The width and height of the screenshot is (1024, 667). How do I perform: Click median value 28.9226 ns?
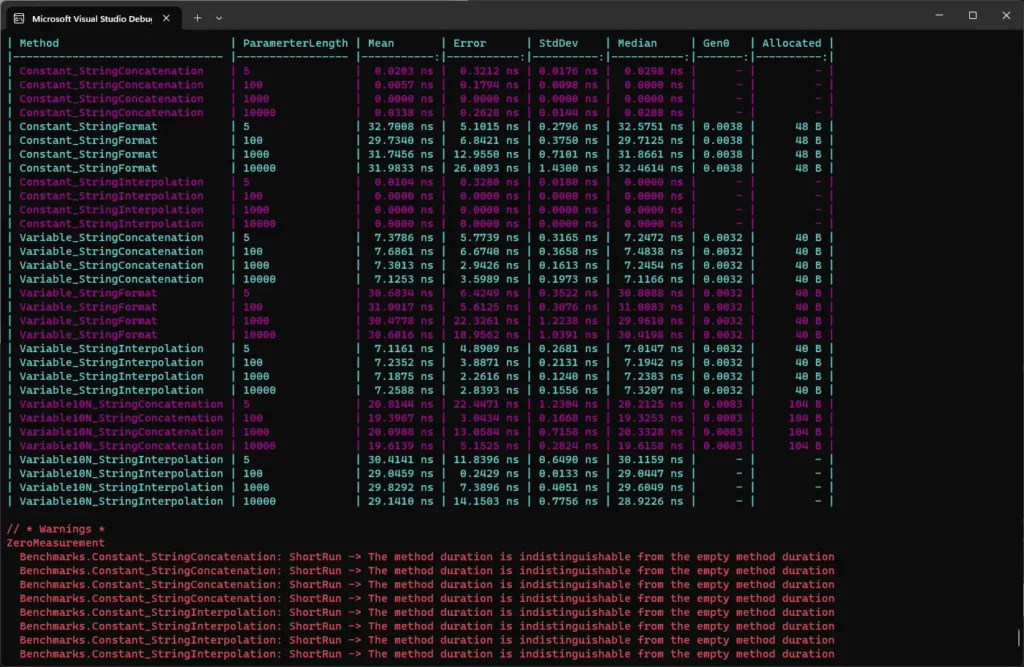(x=650, y=502)
